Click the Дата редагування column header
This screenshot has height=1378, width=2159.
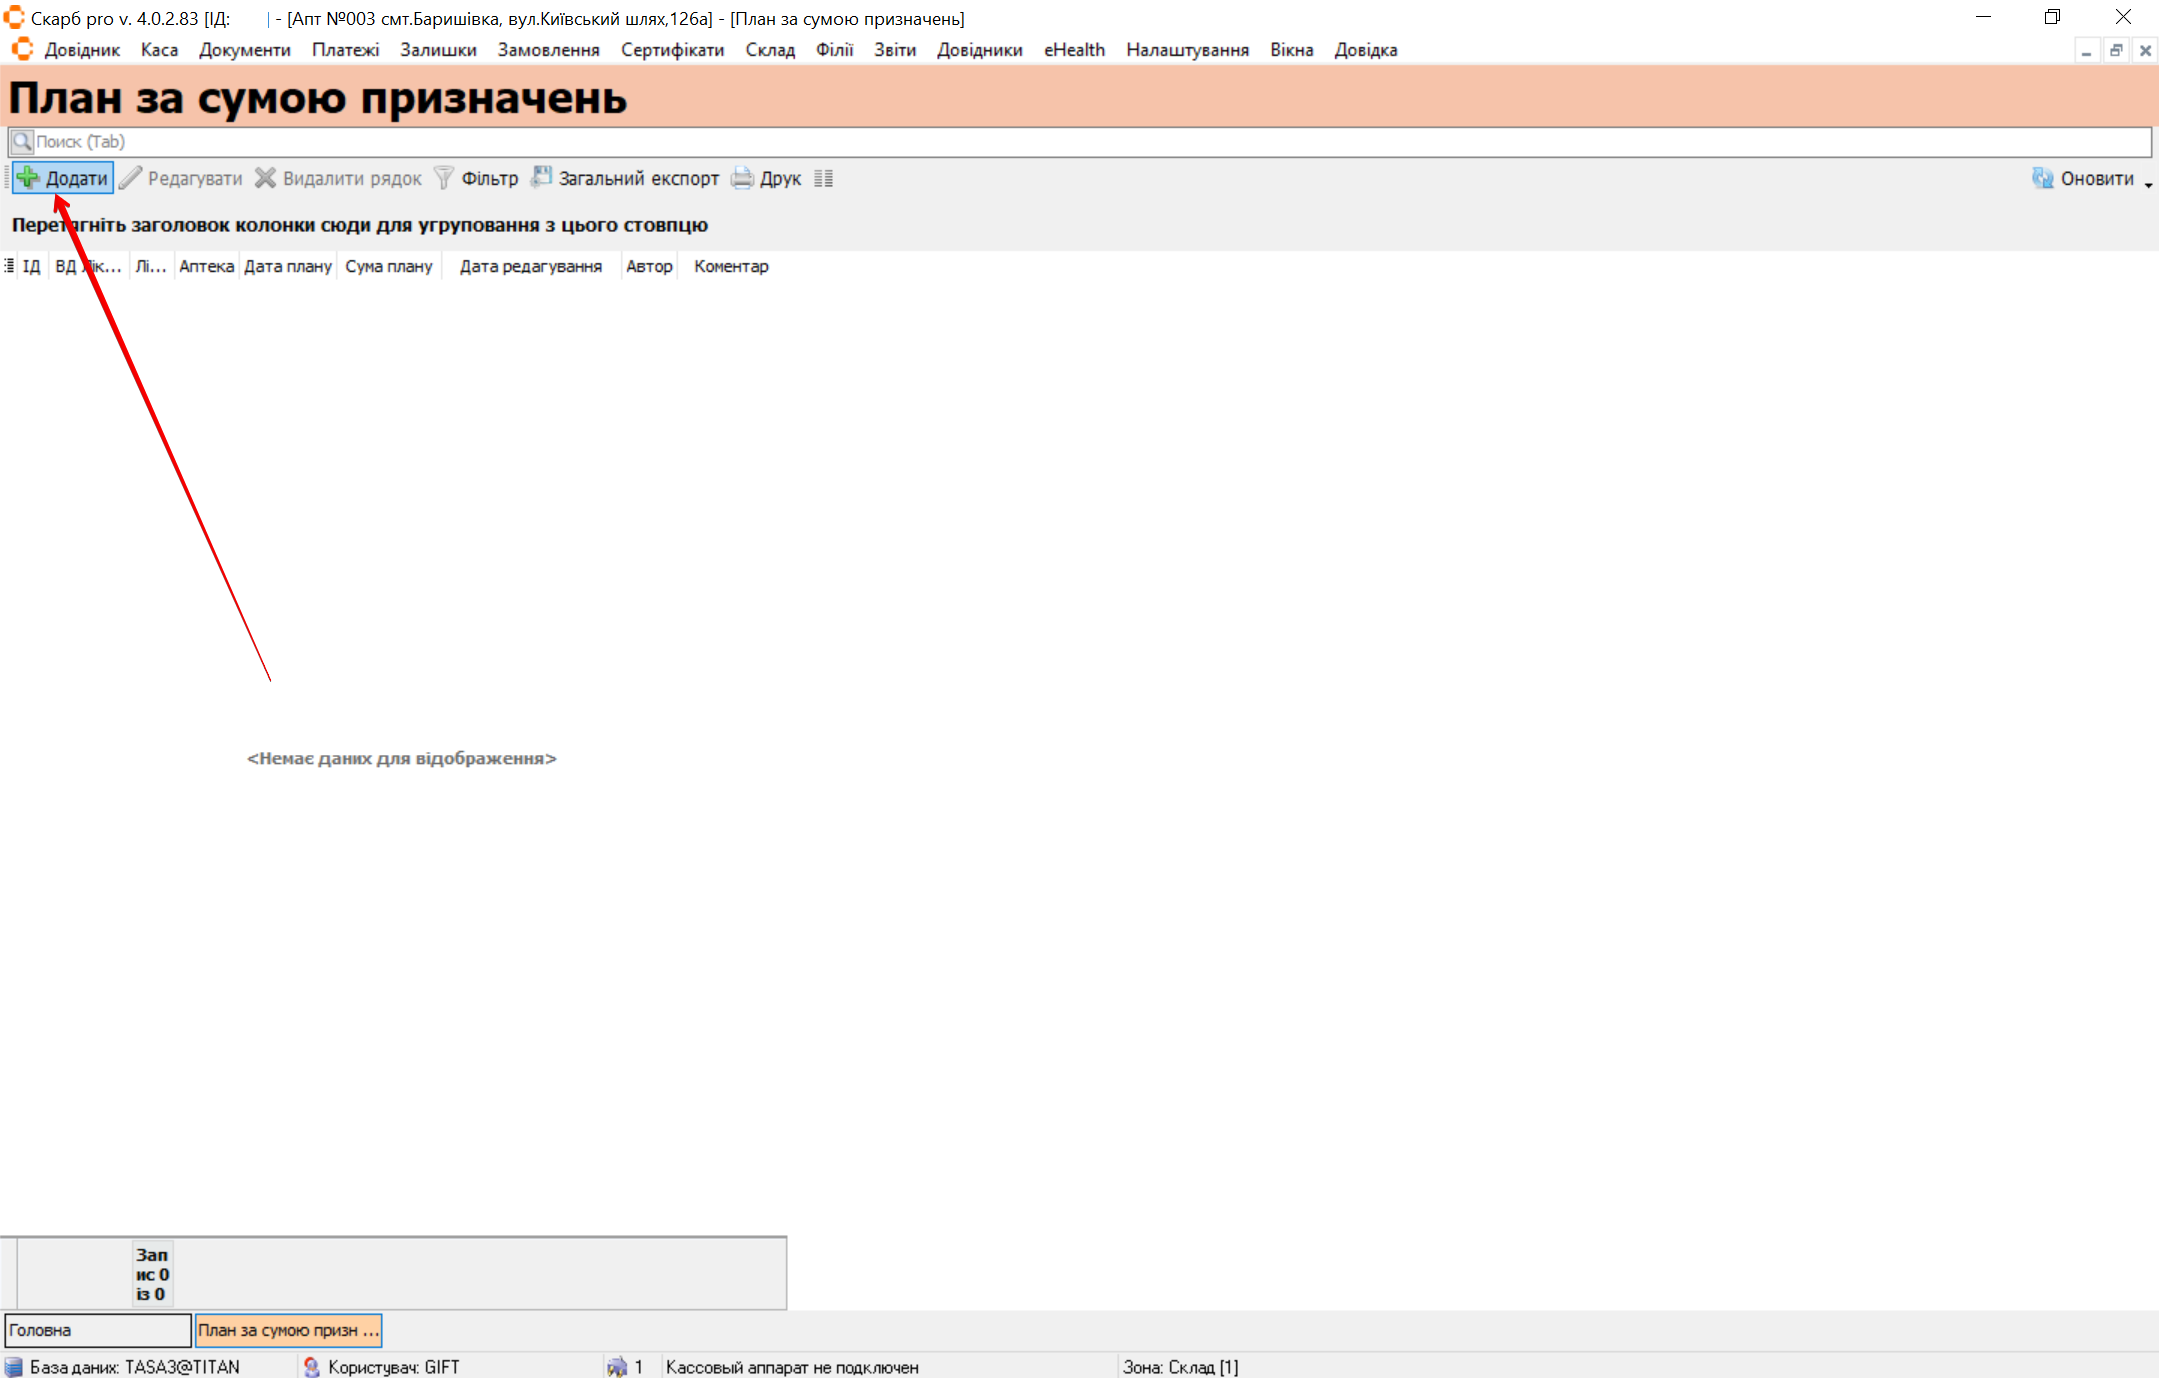(x=530, y=266)
